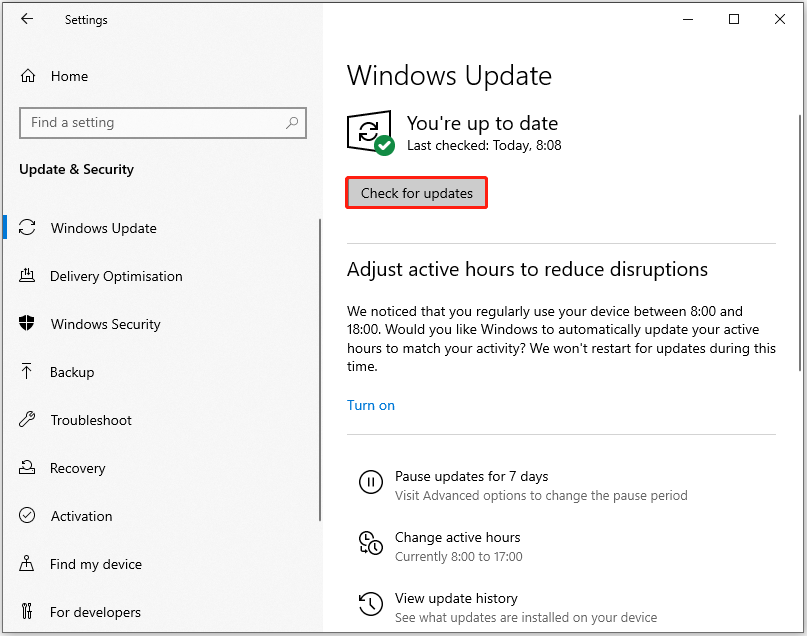Click the search magnifier icon
This screenshot has height=636, width=807.
[x=292, y=123]
